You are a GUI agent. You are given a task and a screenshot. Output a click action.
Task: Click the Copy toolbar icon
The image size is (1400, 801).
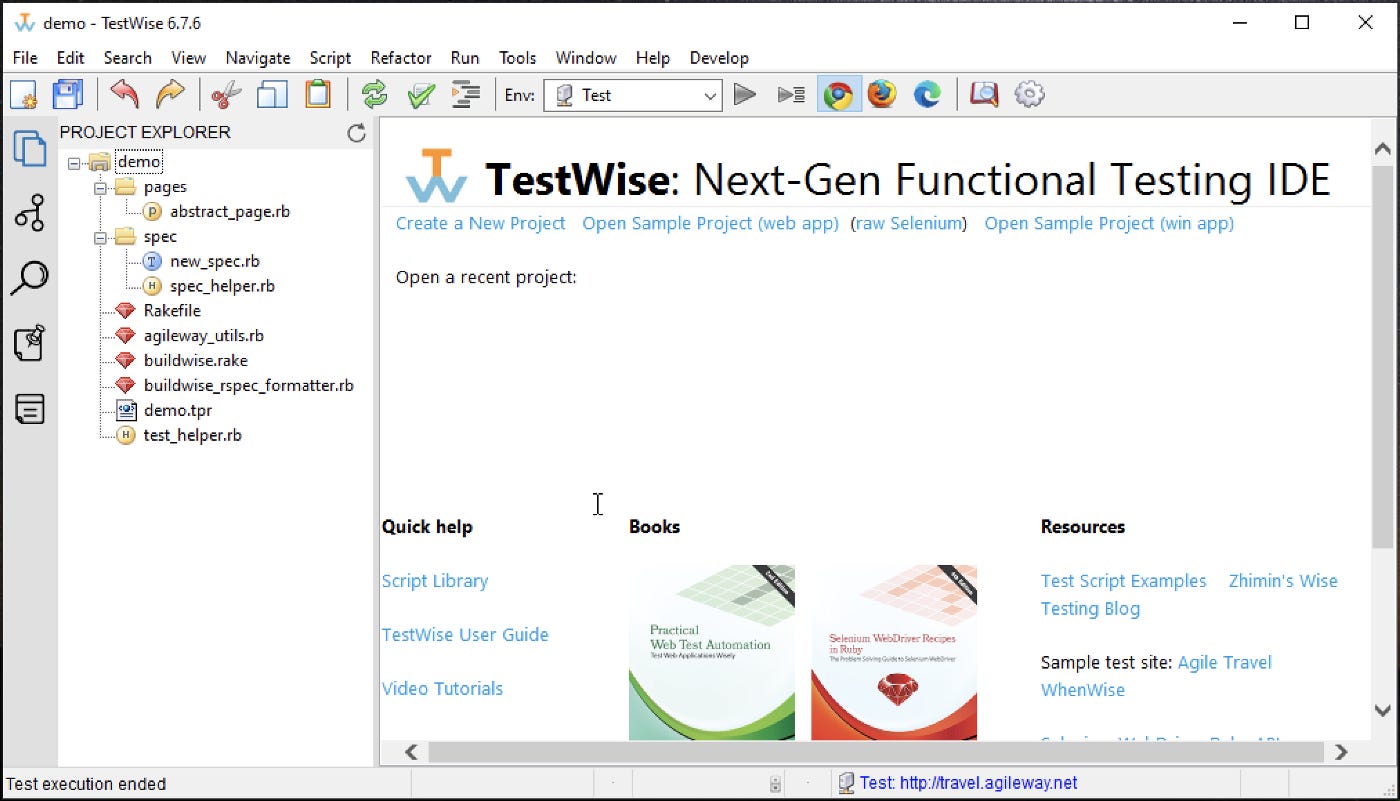click(x=272, y=95)
